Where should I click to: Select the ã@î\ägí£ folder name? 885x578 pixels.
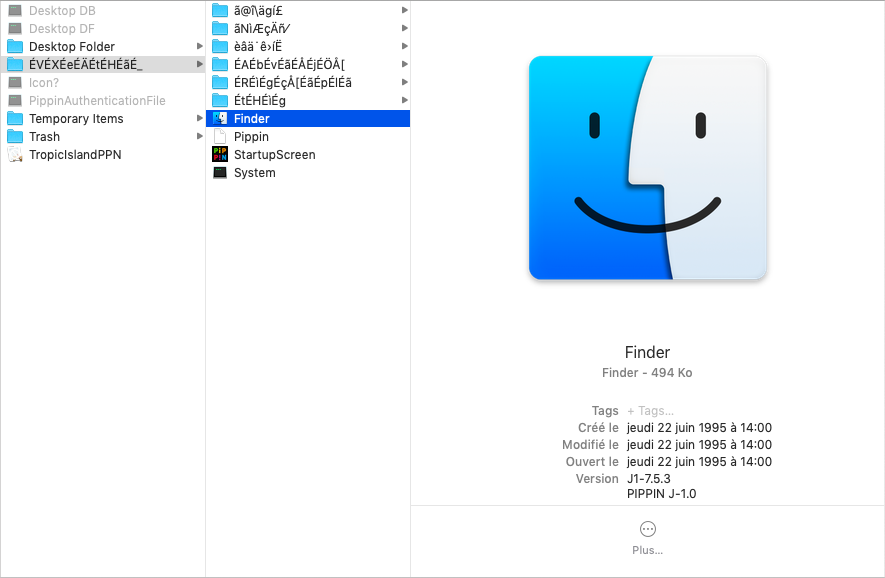tap(259, 10)
